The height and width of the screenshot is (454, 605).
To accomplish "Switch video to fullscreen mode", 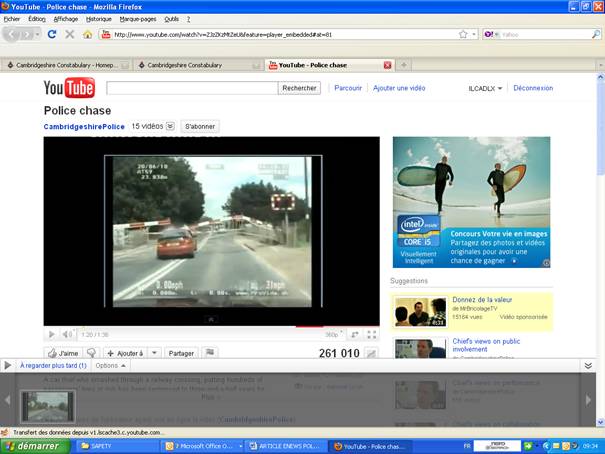I will point(372,334).
